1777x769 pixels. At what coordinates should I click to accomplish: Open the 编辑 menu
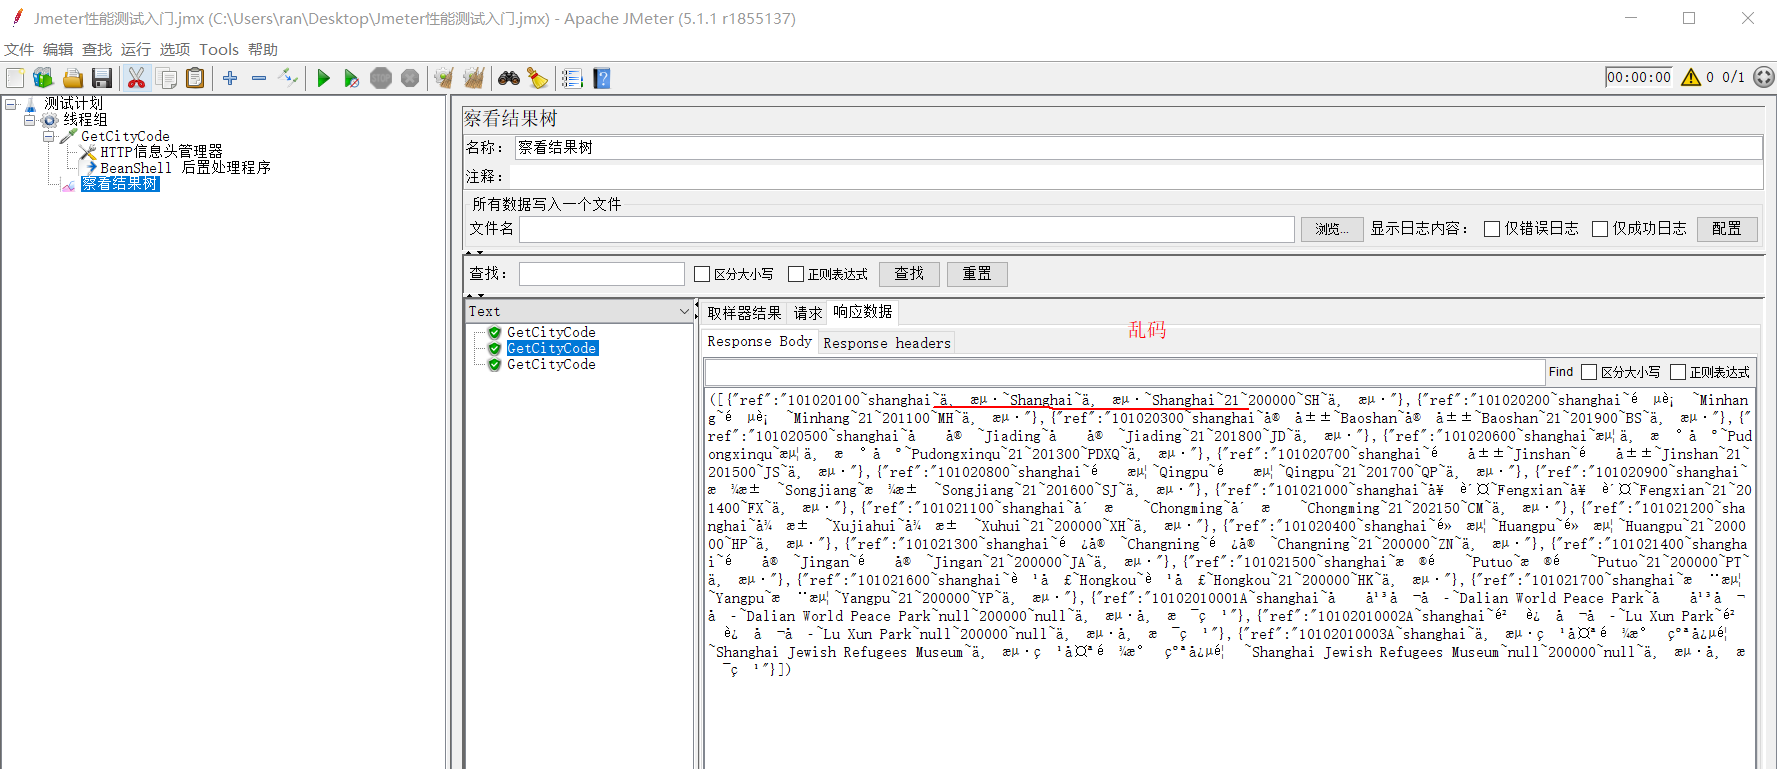(58, 49)
